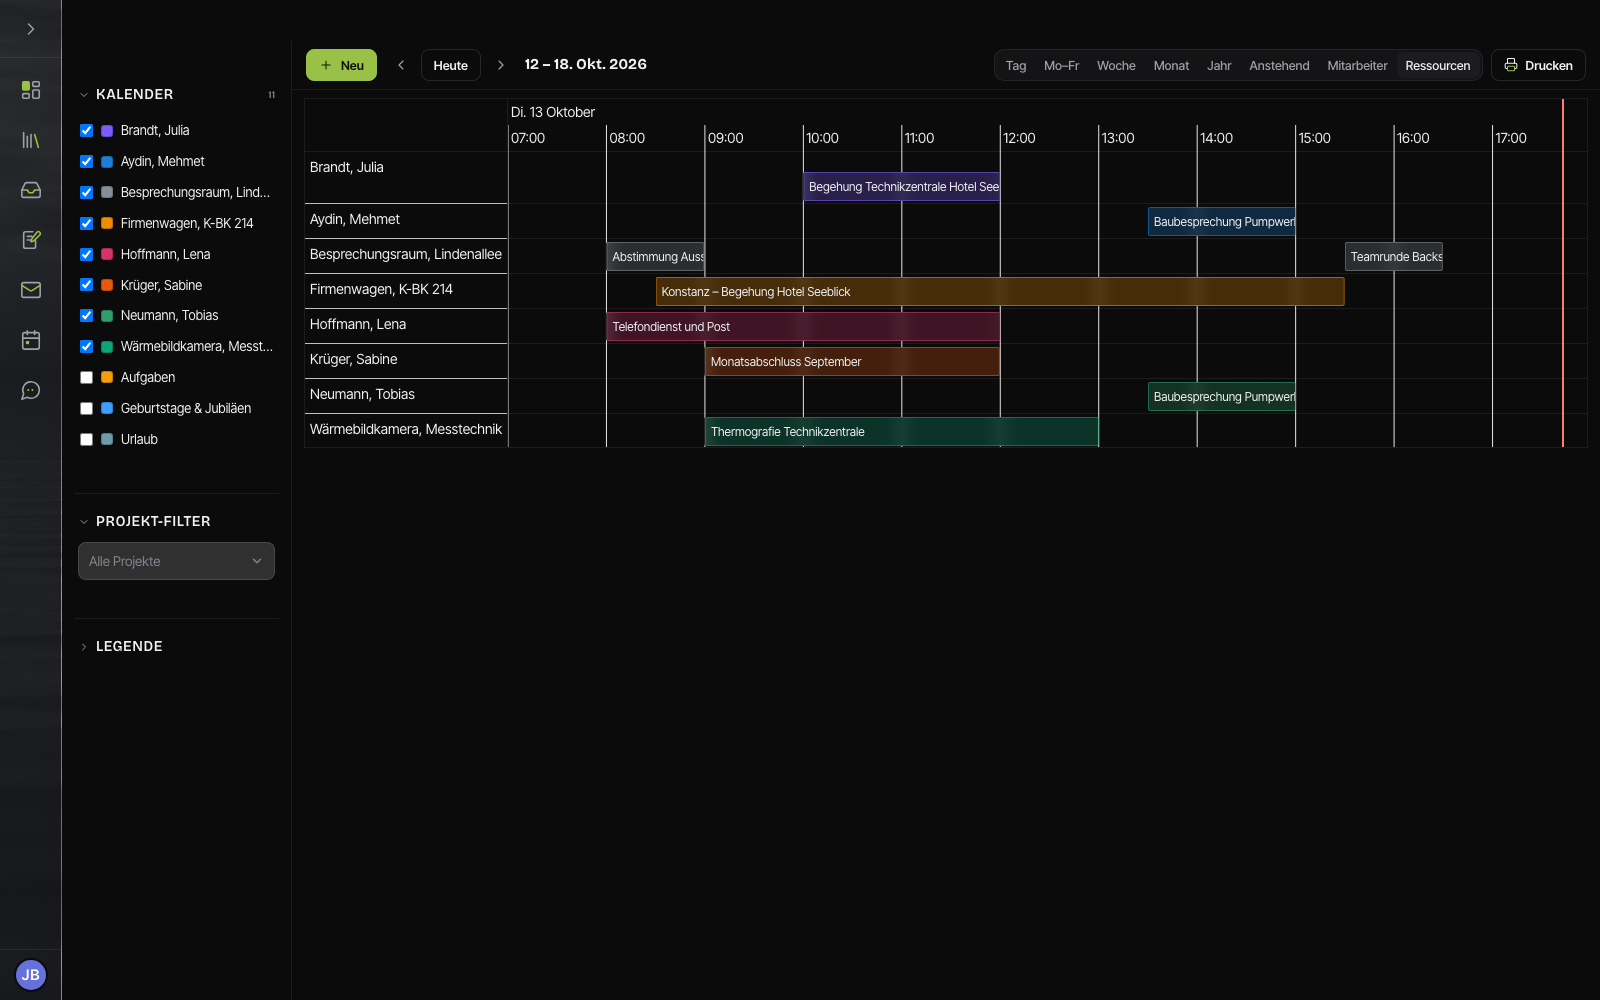Enable the Urlaub calendar checkbox
This screenshot has width=1600, height=1000.
point(86,439)
